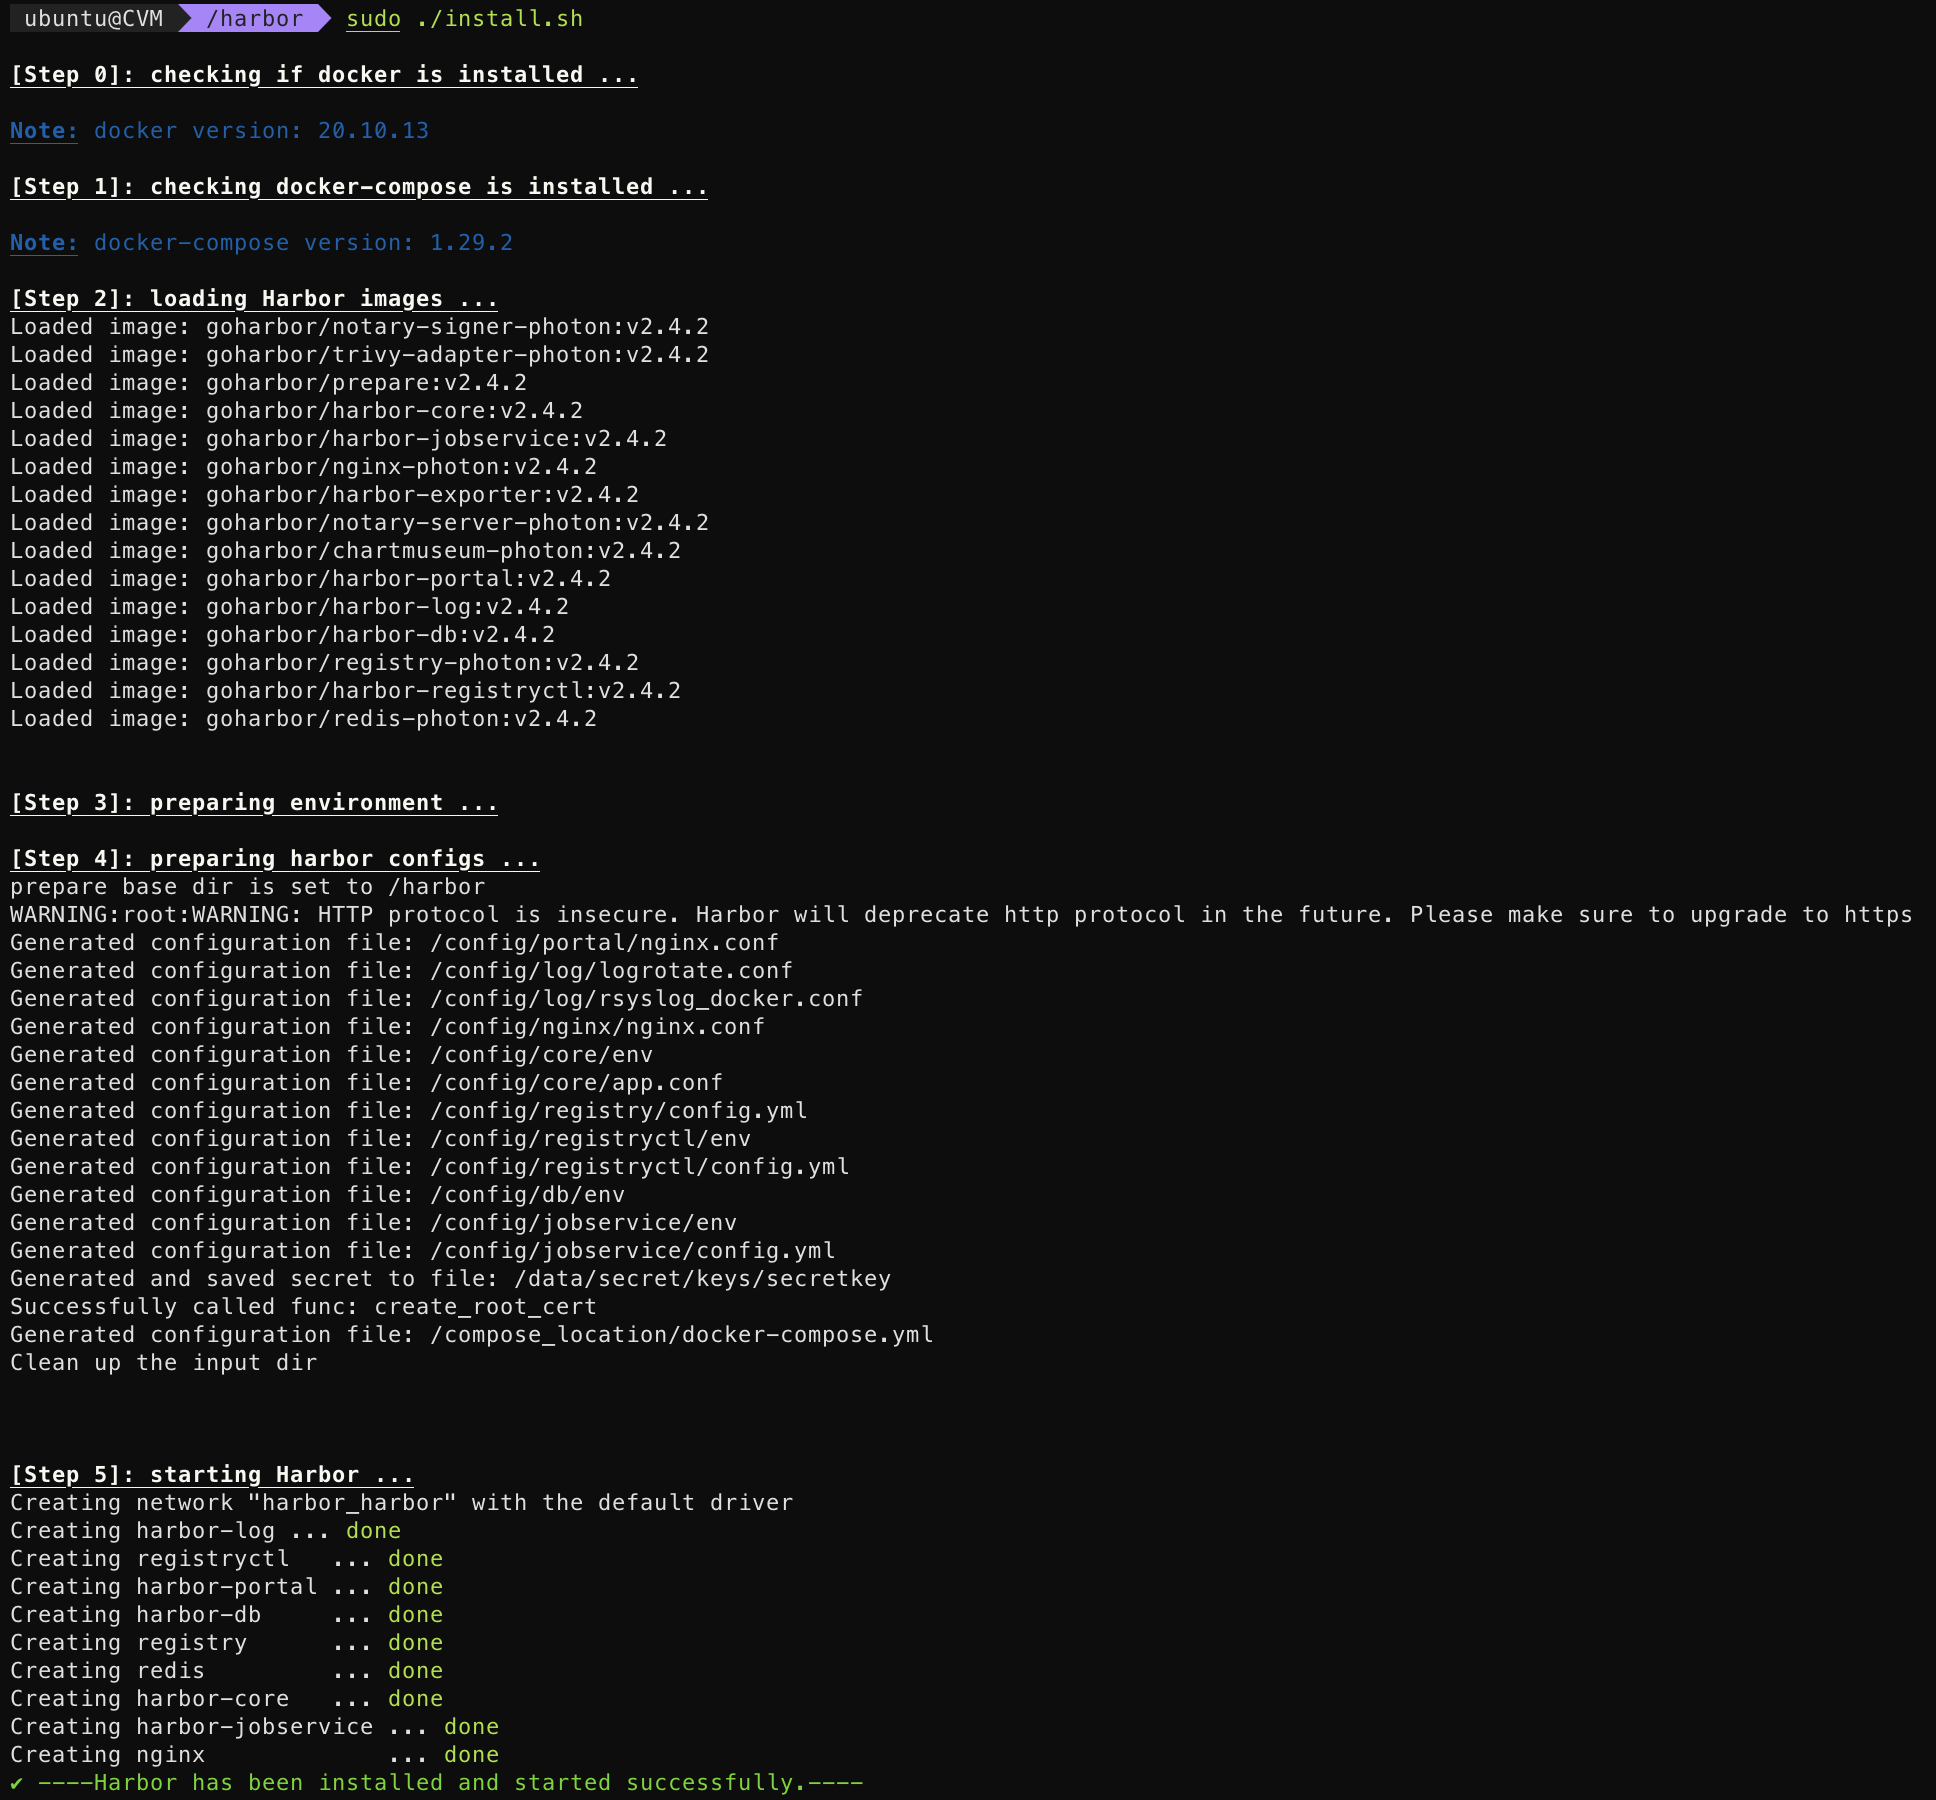Click the docker version 20.10.13 note
This screenshot has height=1800, width=1936.
(x=220, y=131)
